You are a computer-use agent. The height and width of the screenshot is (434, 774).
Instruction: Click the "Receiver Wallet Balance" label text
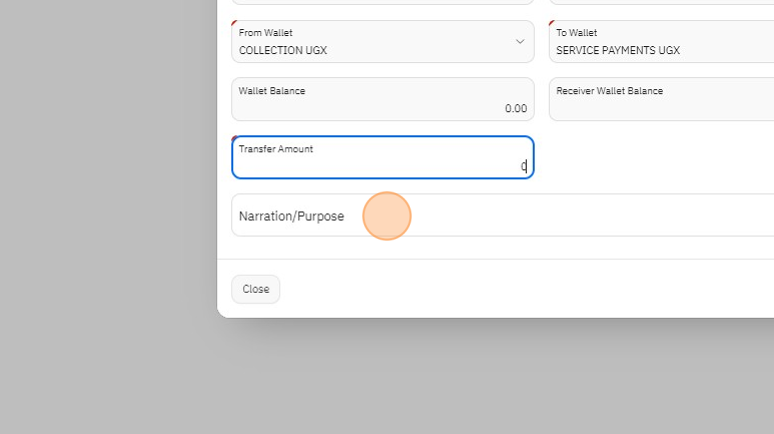[x=609, y=91]
